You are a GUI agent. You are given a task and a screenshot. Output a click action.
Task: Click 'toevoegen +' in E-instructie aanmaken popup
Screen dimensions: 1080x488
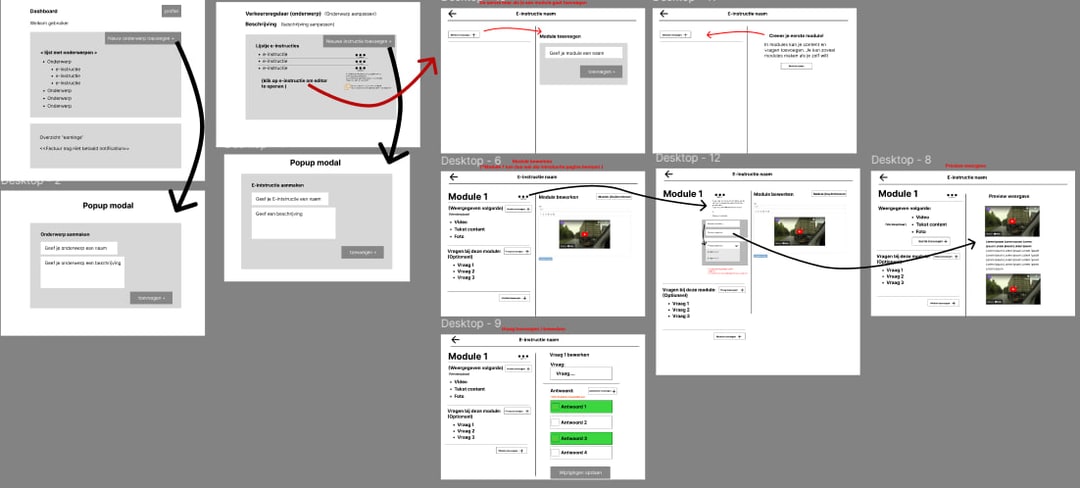tap(362, 253)
